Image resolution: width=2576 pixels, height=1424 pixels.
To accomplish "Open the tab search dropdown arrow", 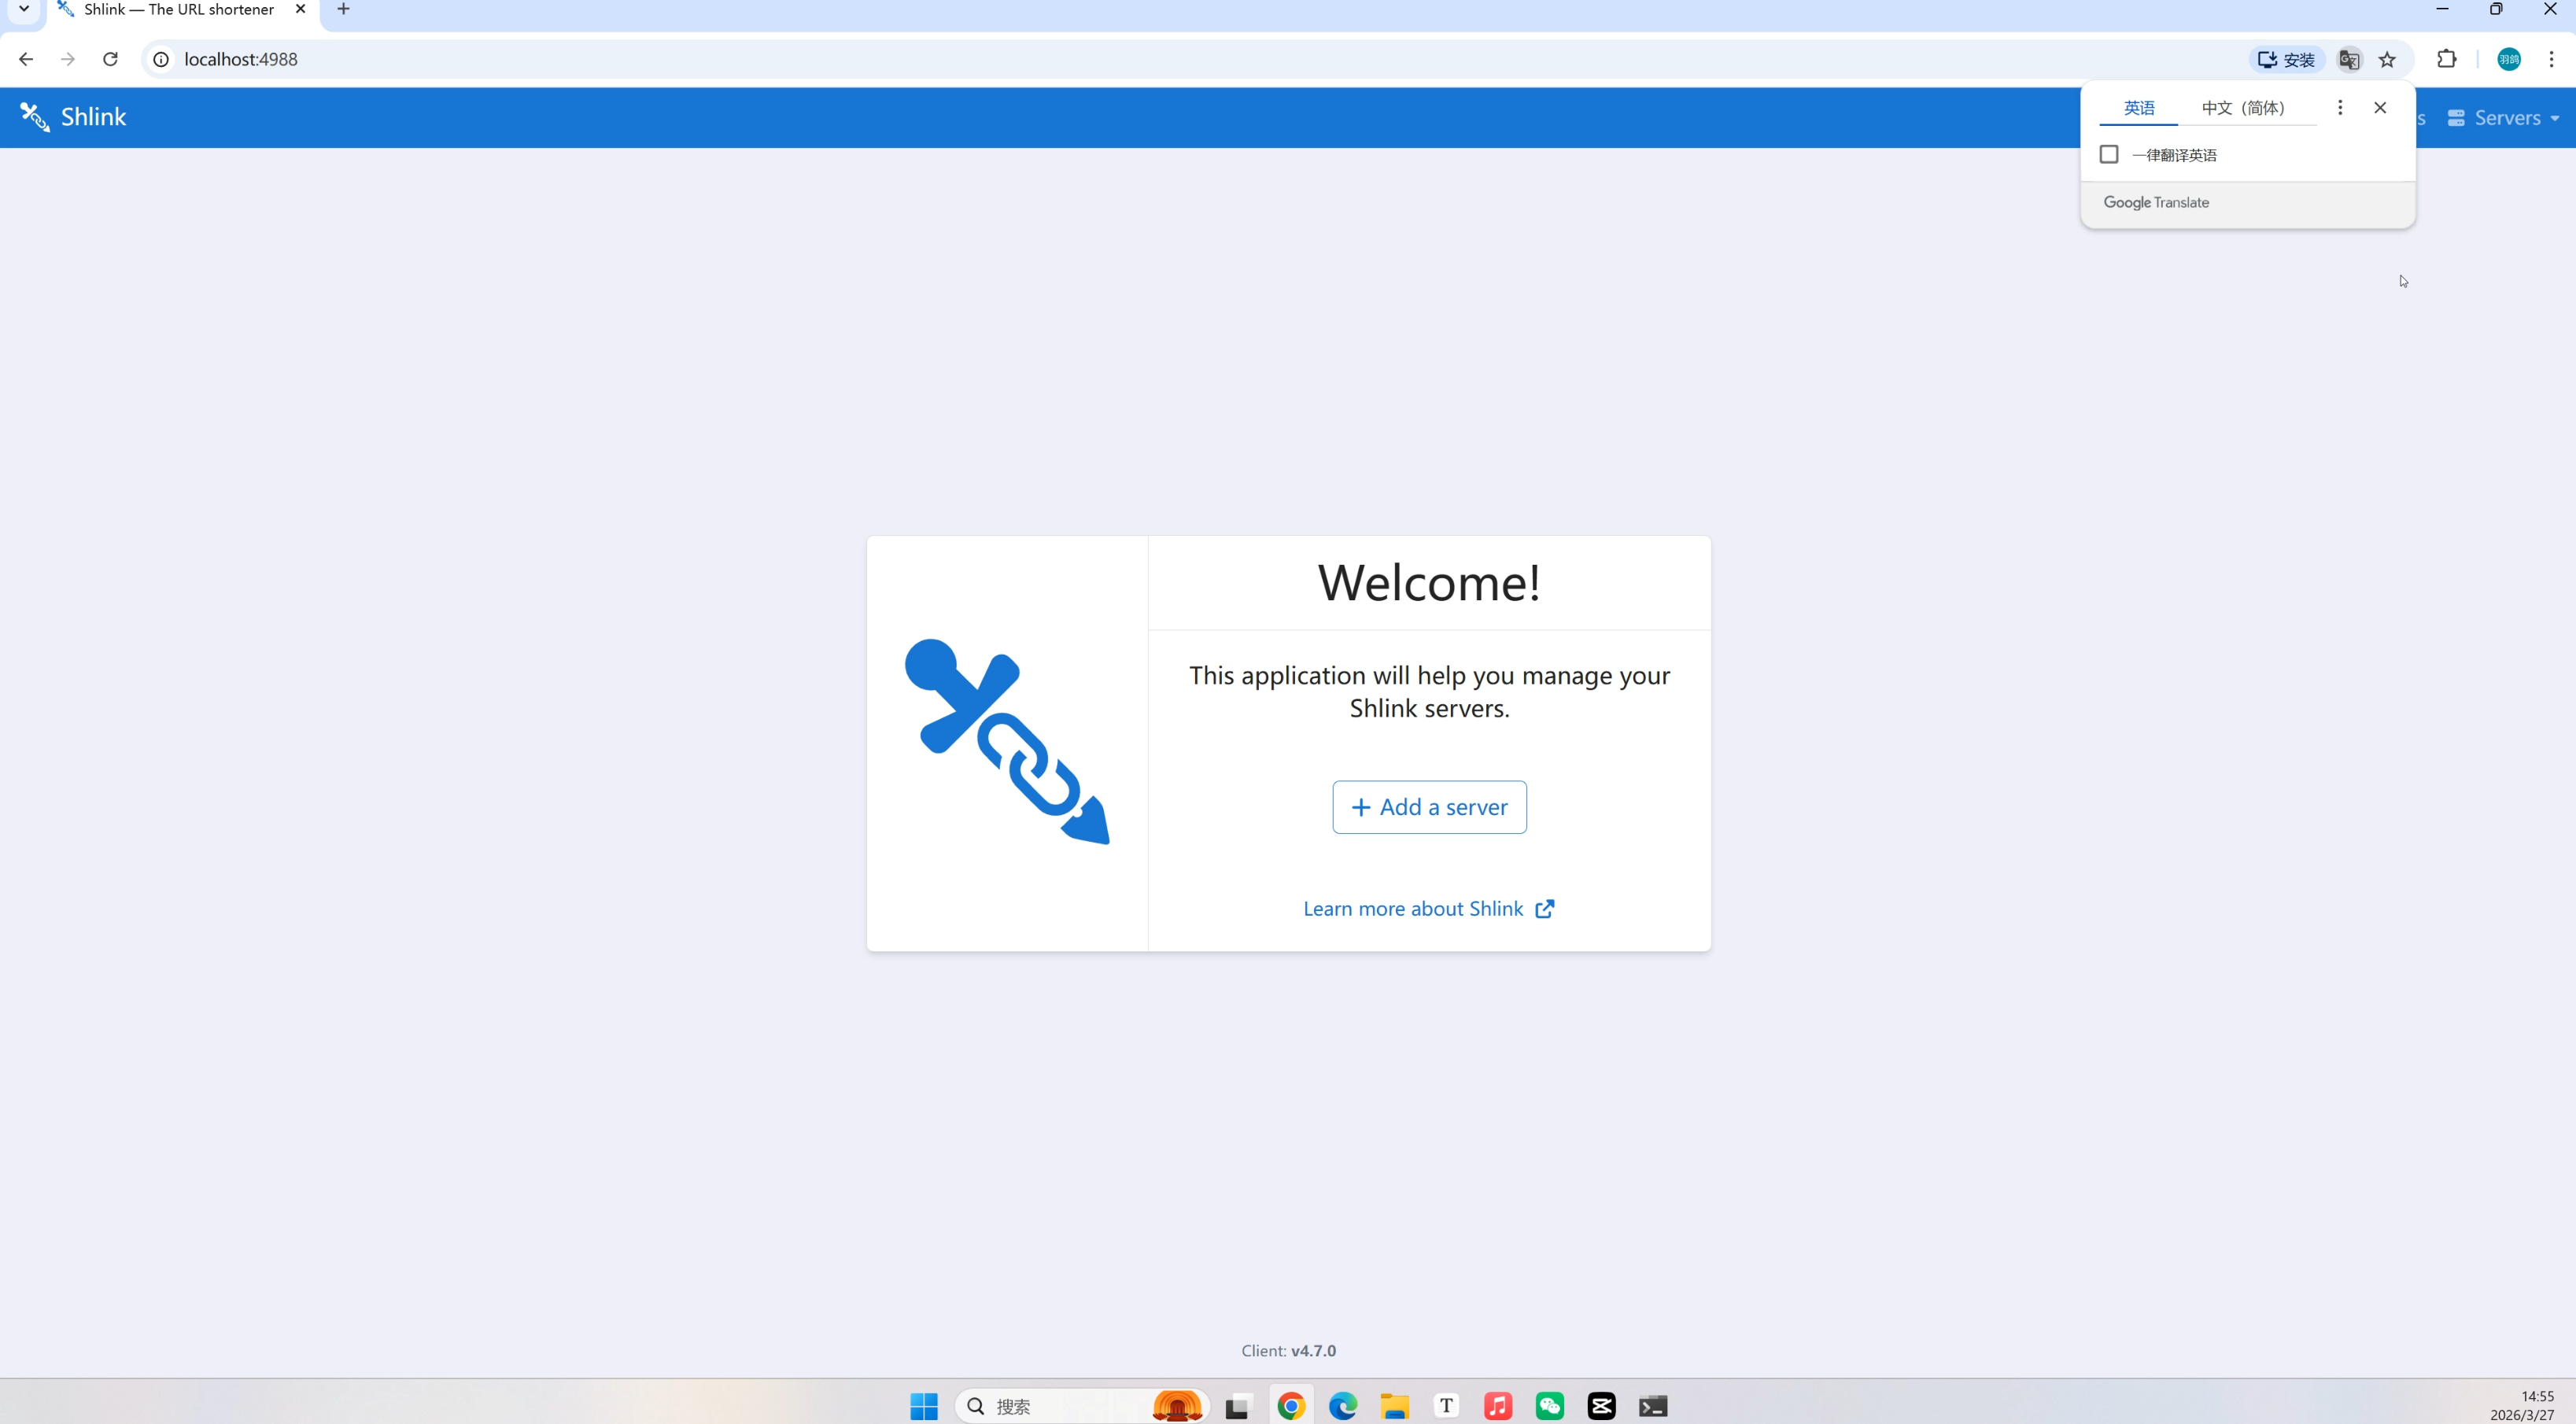I will (24, 9).
